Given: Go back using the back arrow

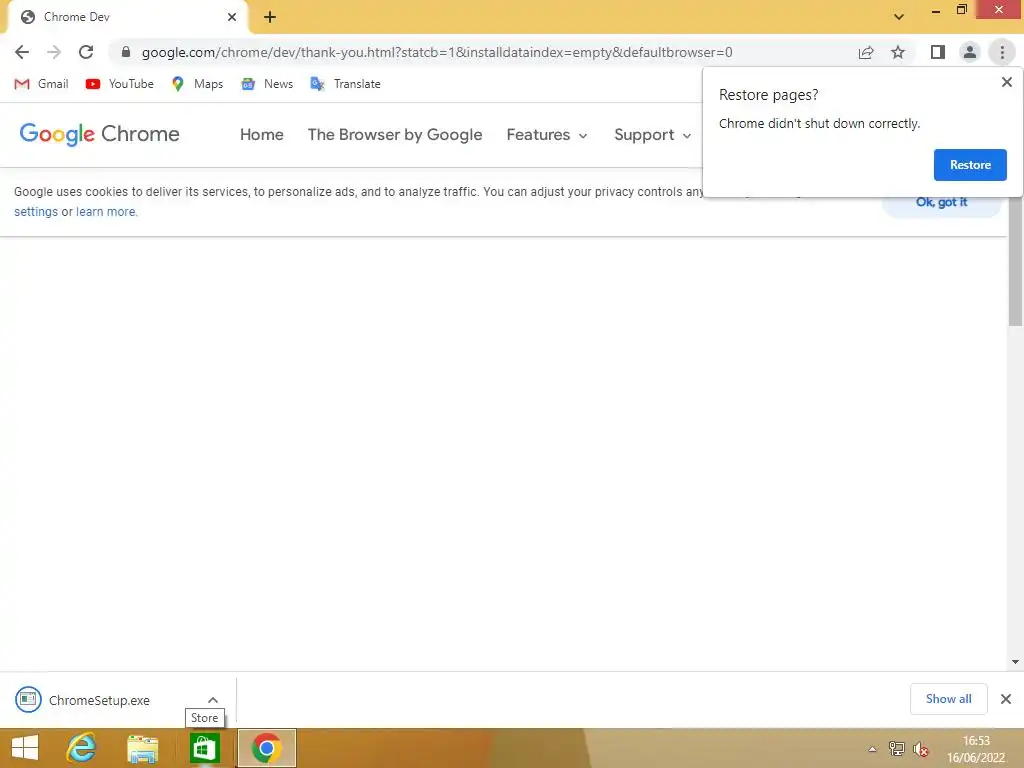Looking at the screenshot, I should 22,52.
